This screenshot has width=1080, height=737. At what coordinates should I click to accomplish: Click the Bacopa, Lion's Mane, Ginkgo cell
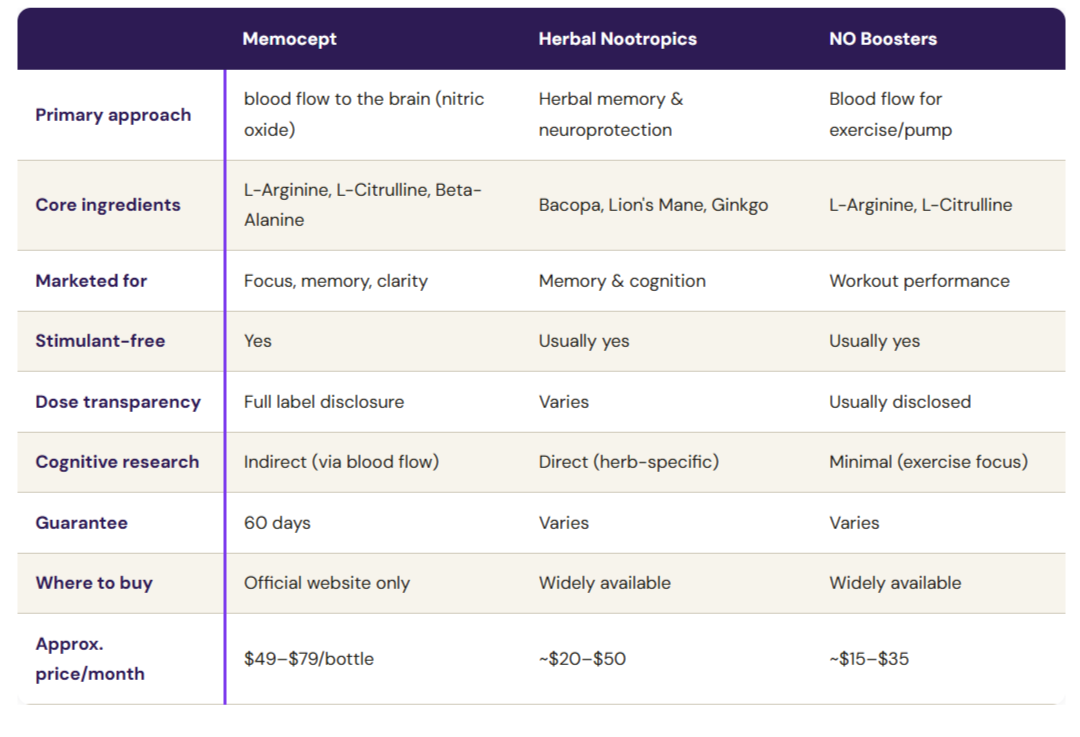pyautogui.click(x=653, y=205)
